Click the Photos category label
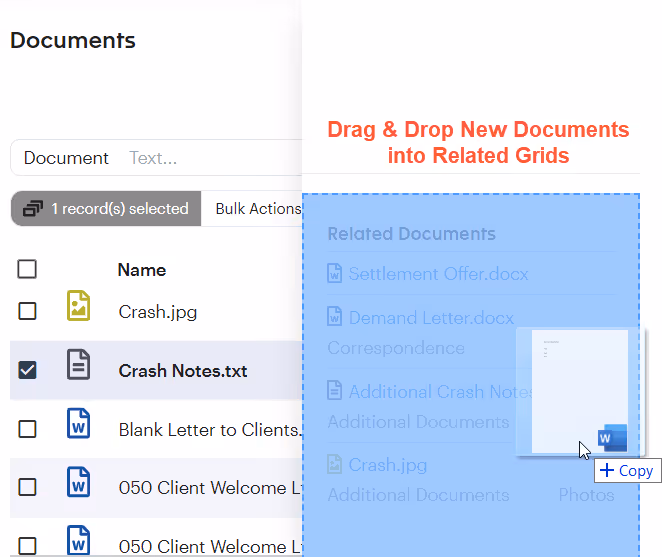This screenshot has width=662, height=557. pos(586,495)
